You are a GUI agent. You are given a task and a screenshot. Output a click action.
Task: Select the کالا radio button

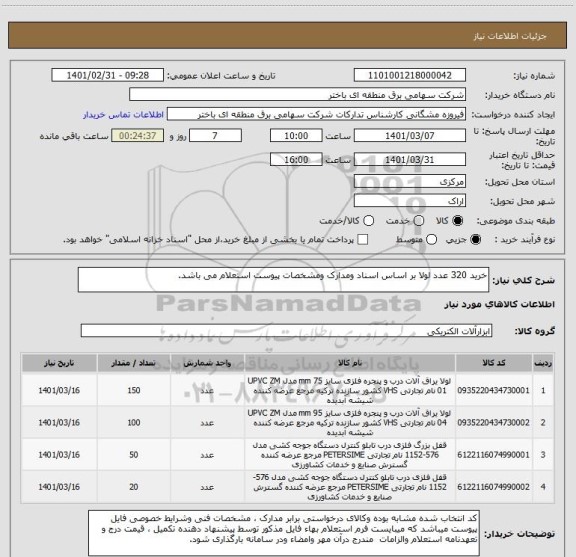[x=458, y=221]
